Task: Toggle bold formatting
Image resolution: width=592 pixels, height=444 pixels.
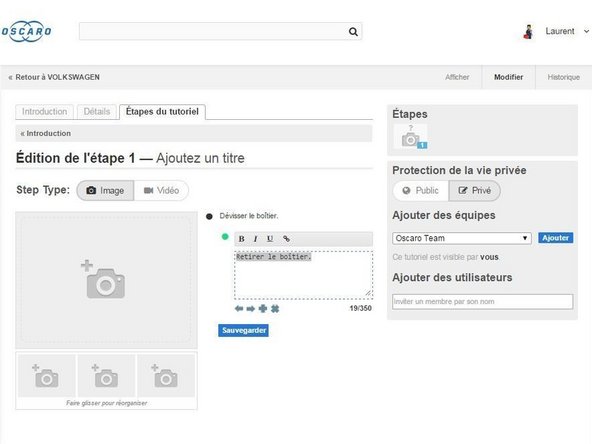Action: (x=242, y=239)
